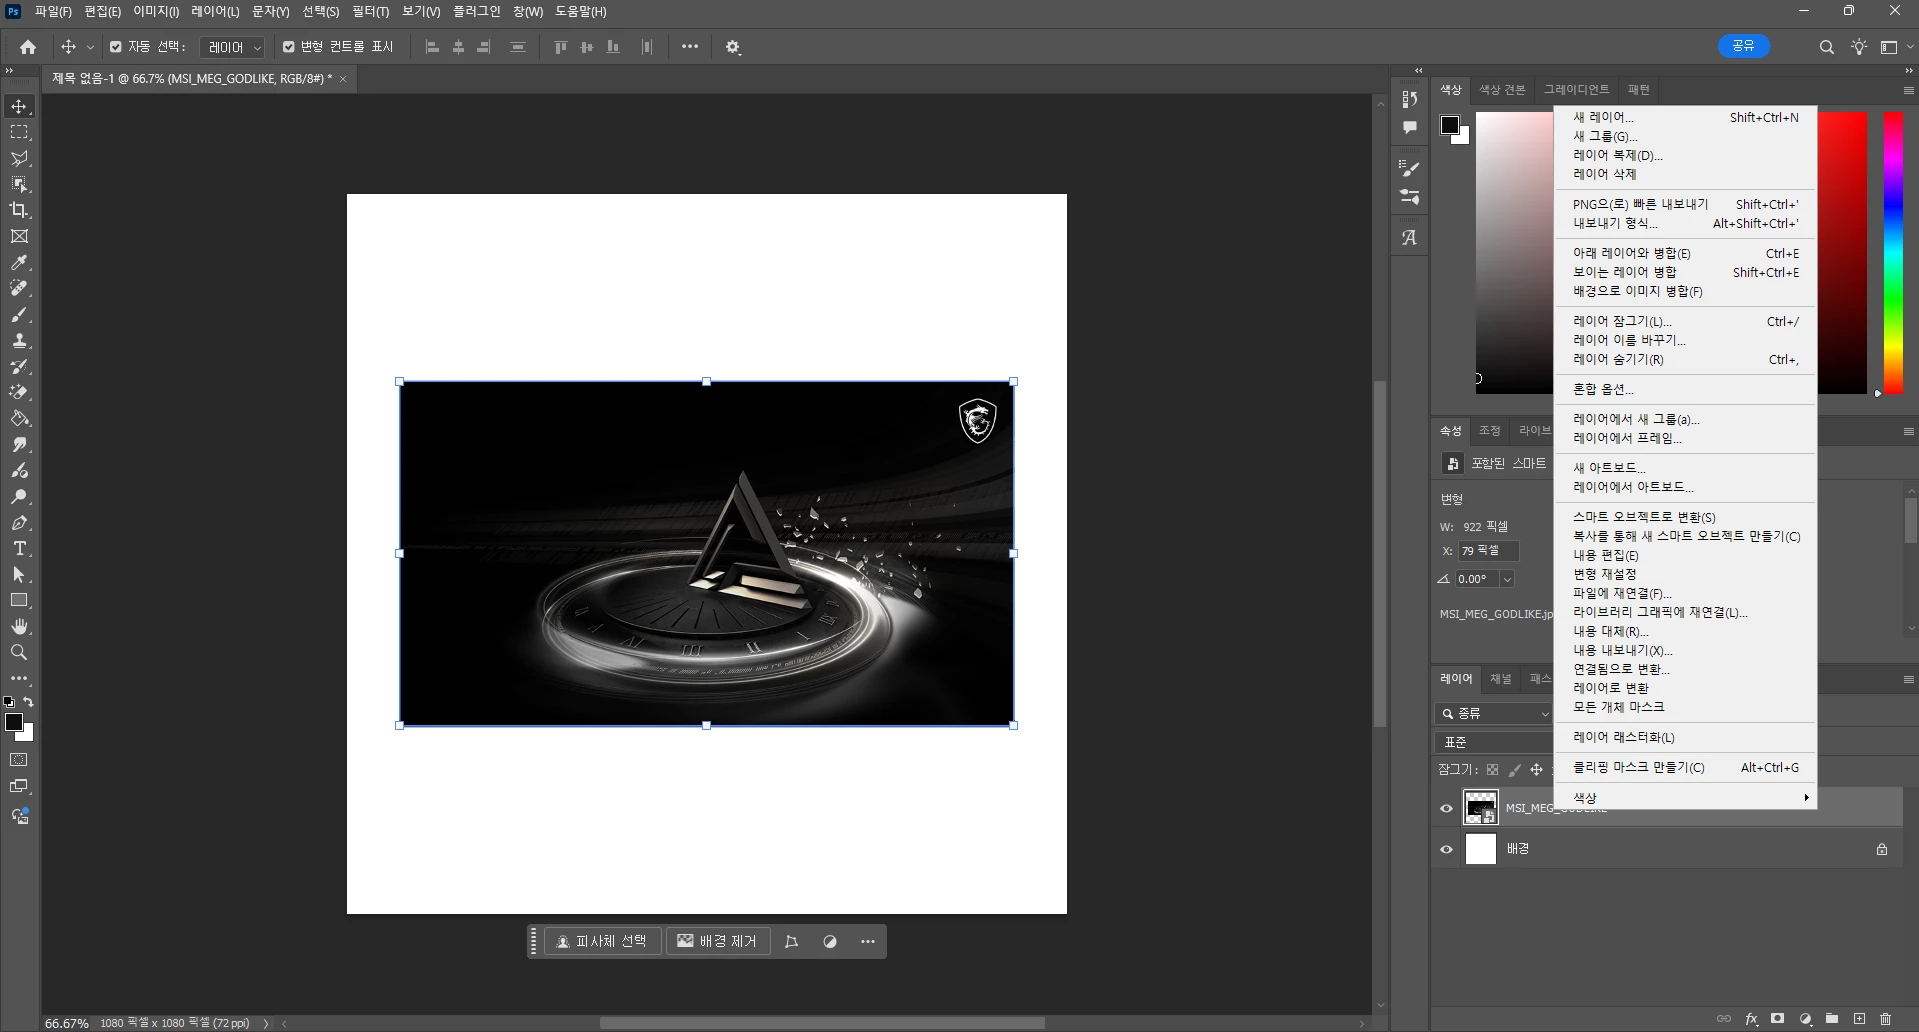The width and height of the screenshot is (1919, 1032).
Task: Toggle lock position icon in Layers panel
Action: [1536, 770]
